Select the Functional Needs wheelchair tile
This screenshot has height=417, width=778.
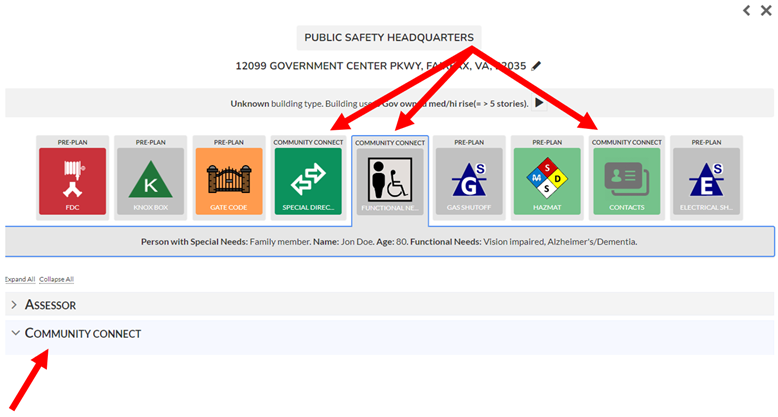click(389, 182)
